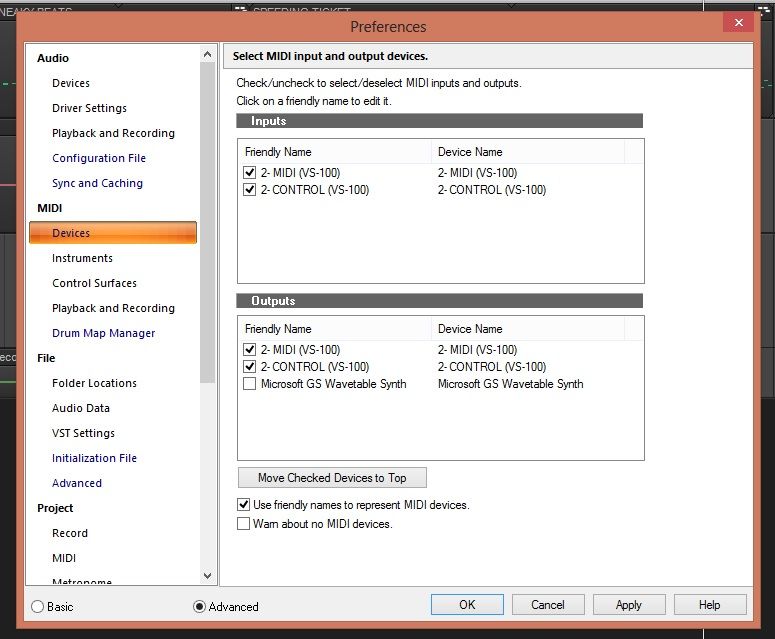The image size is (775, 639).
Task: Open the Drum Map Manager page
Action: click(103, 333)
